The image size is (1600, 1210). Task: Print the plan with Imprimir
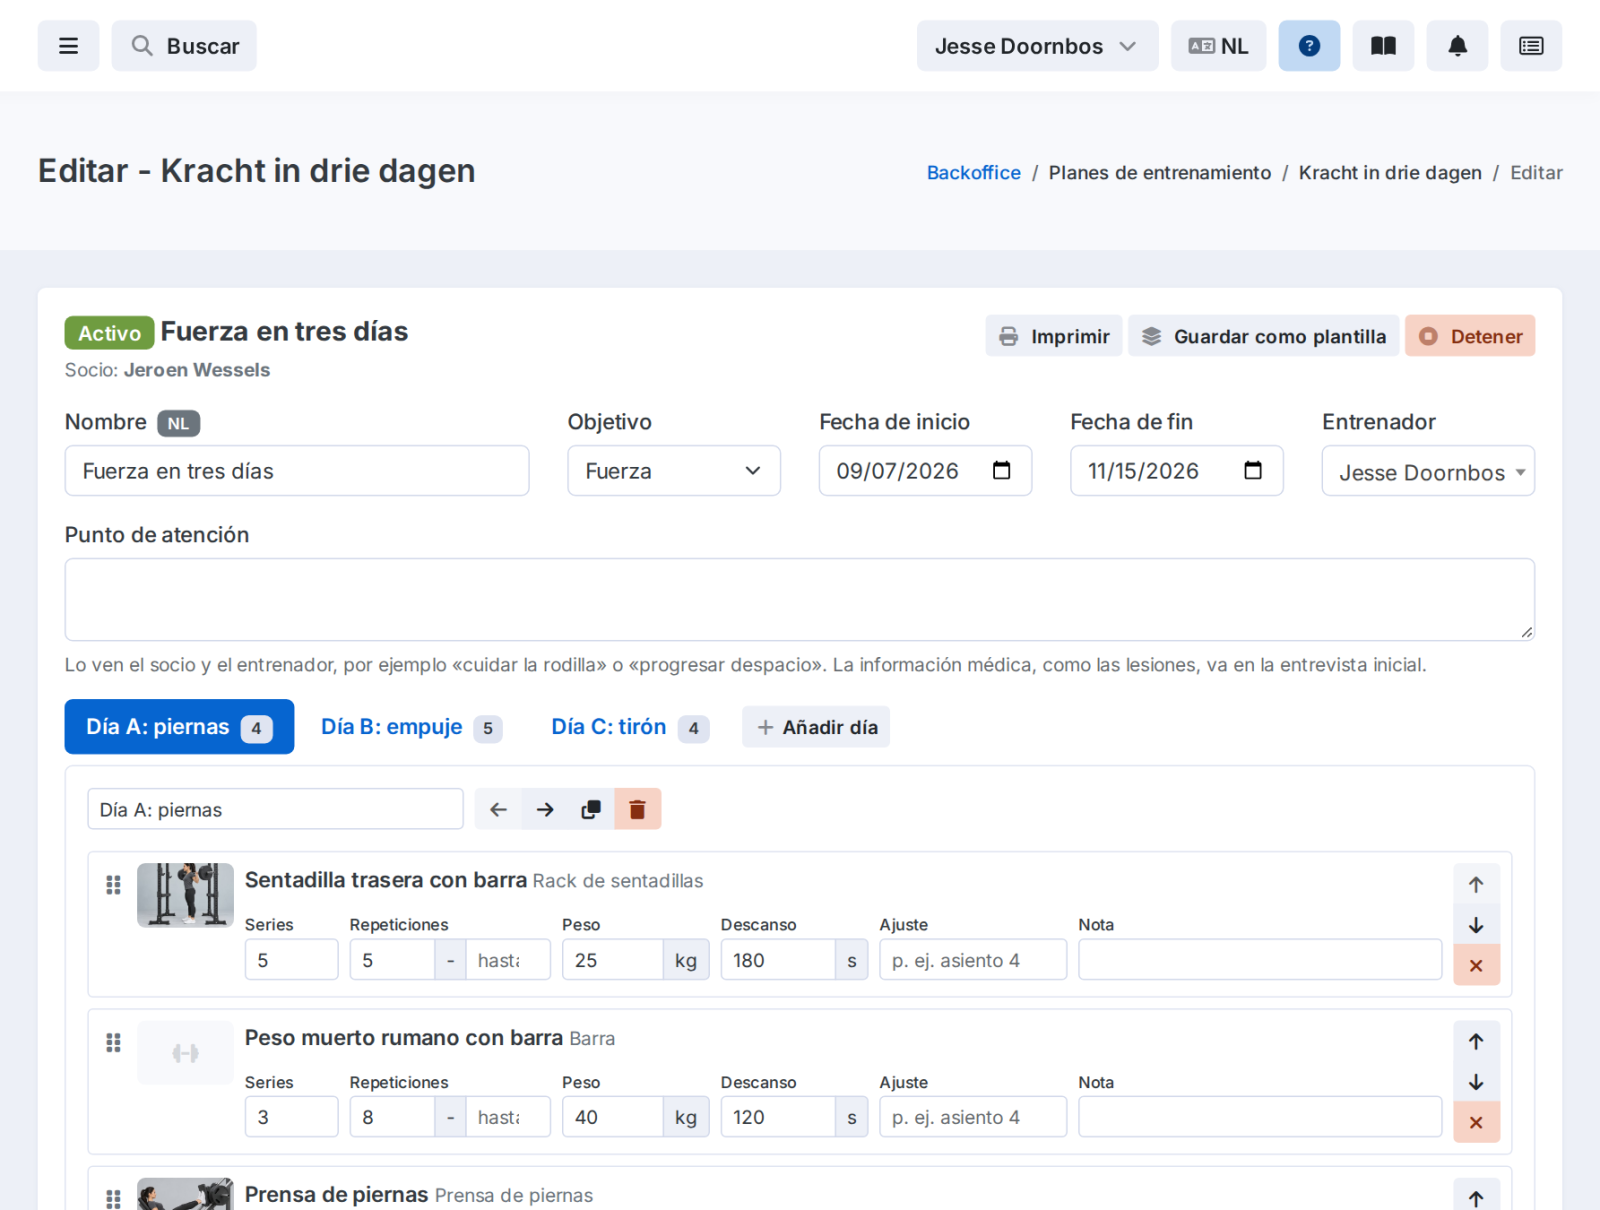pyautogui.click(x=1054, y=336)
